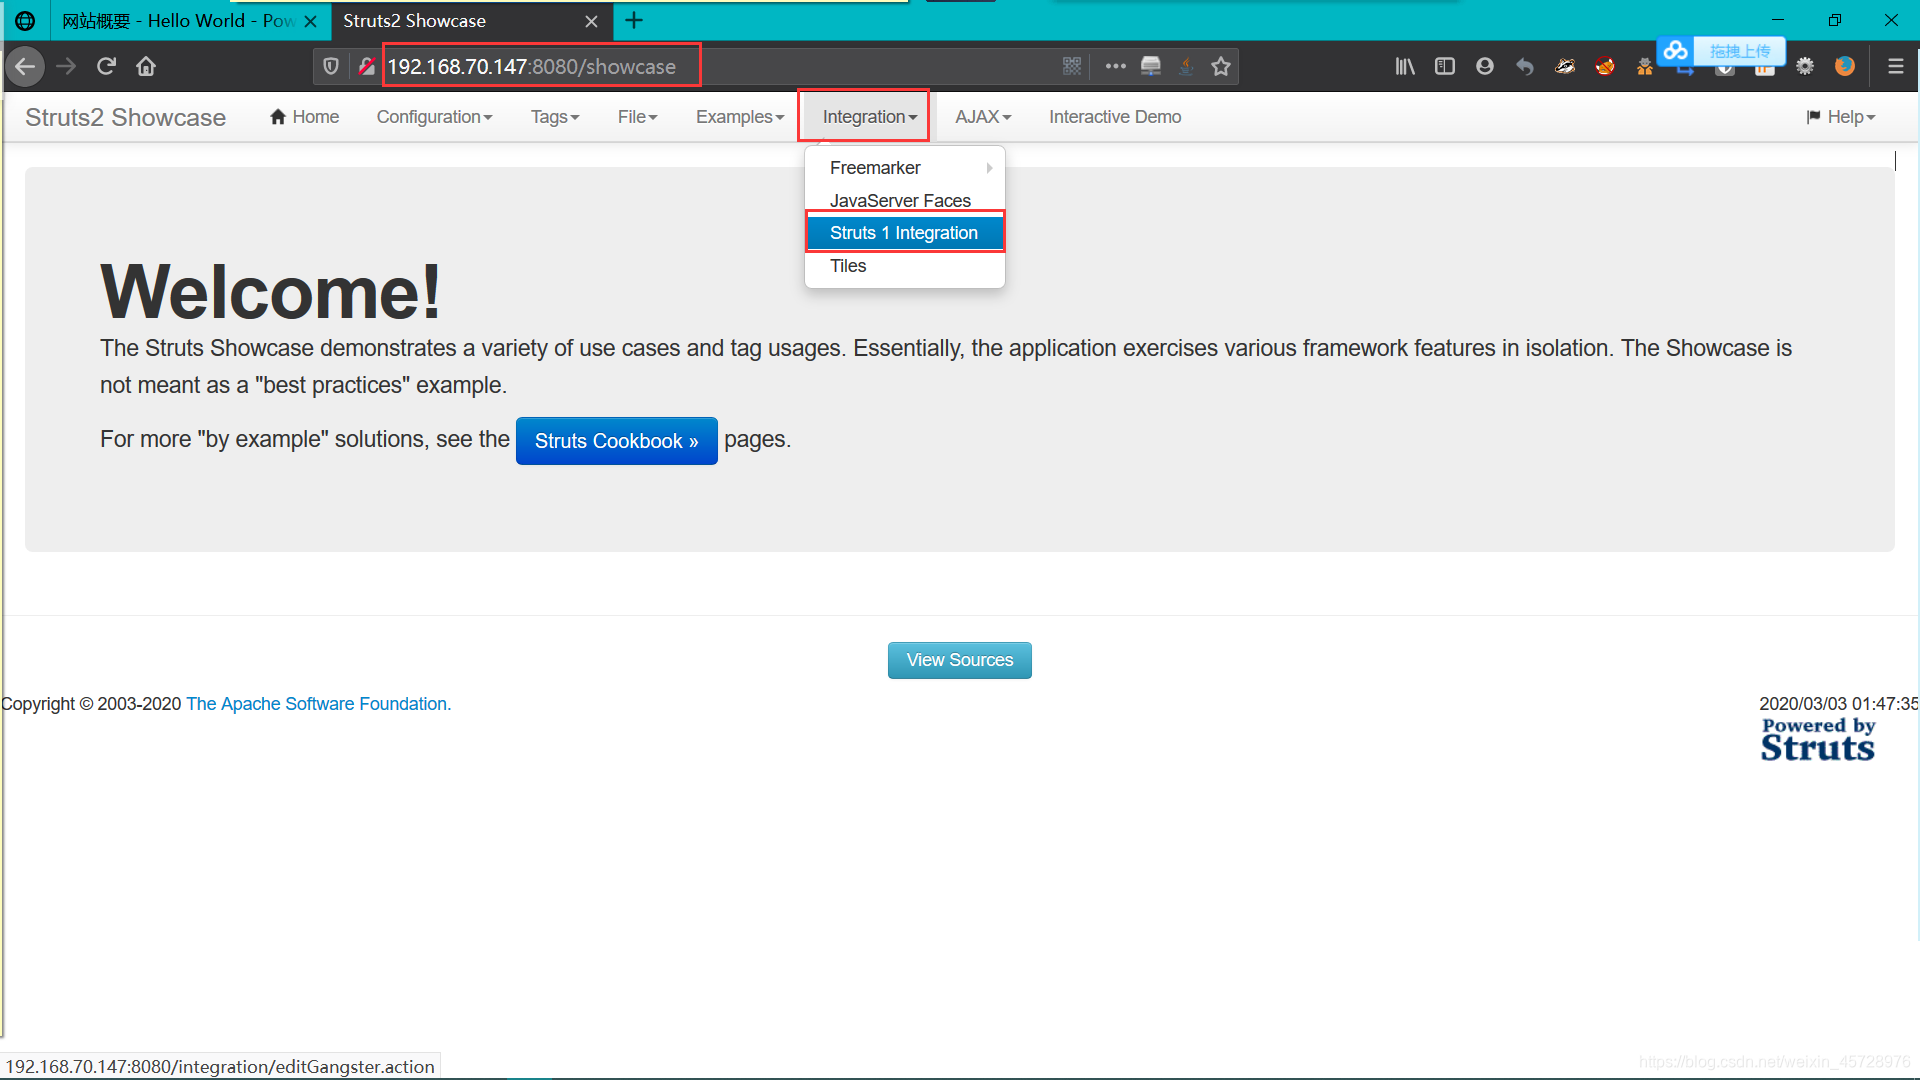Open the QR code icon in address bar
This screenshot has height=1080, width=1920.
pos(1072,66)
